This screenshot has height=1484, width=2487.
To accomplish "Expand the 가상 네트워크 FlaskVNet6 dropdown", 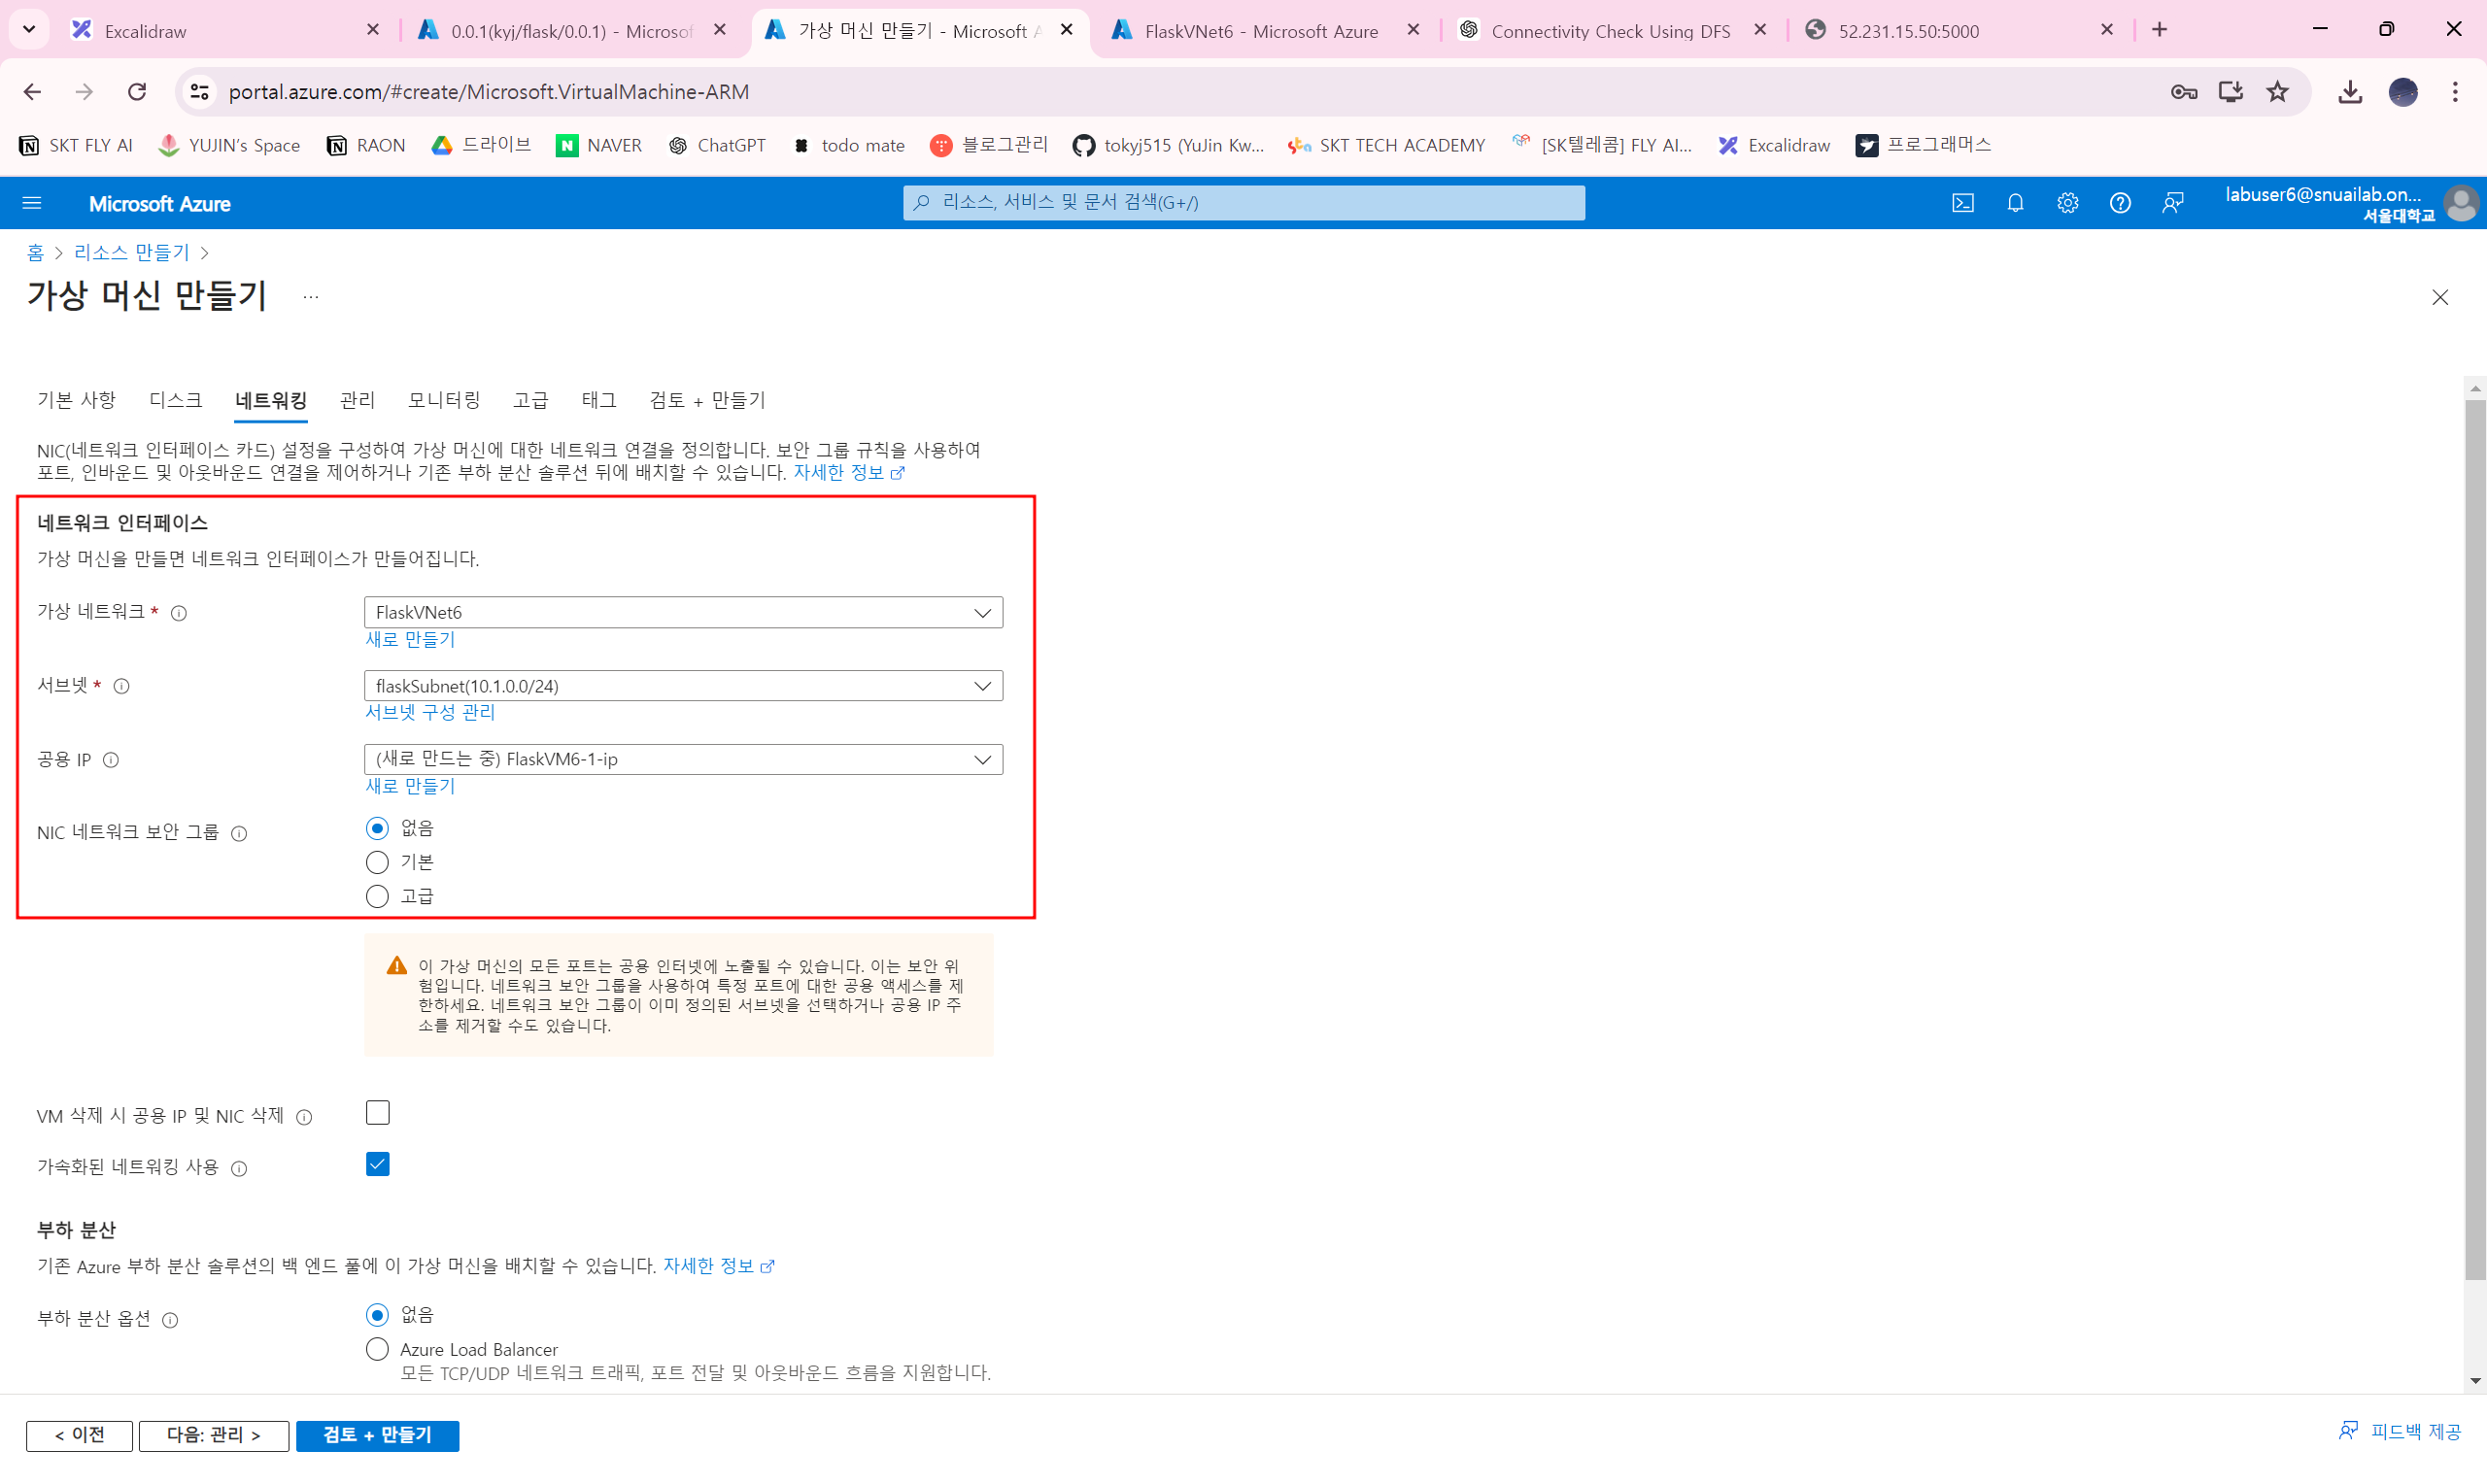I will (x=683, y=613).
